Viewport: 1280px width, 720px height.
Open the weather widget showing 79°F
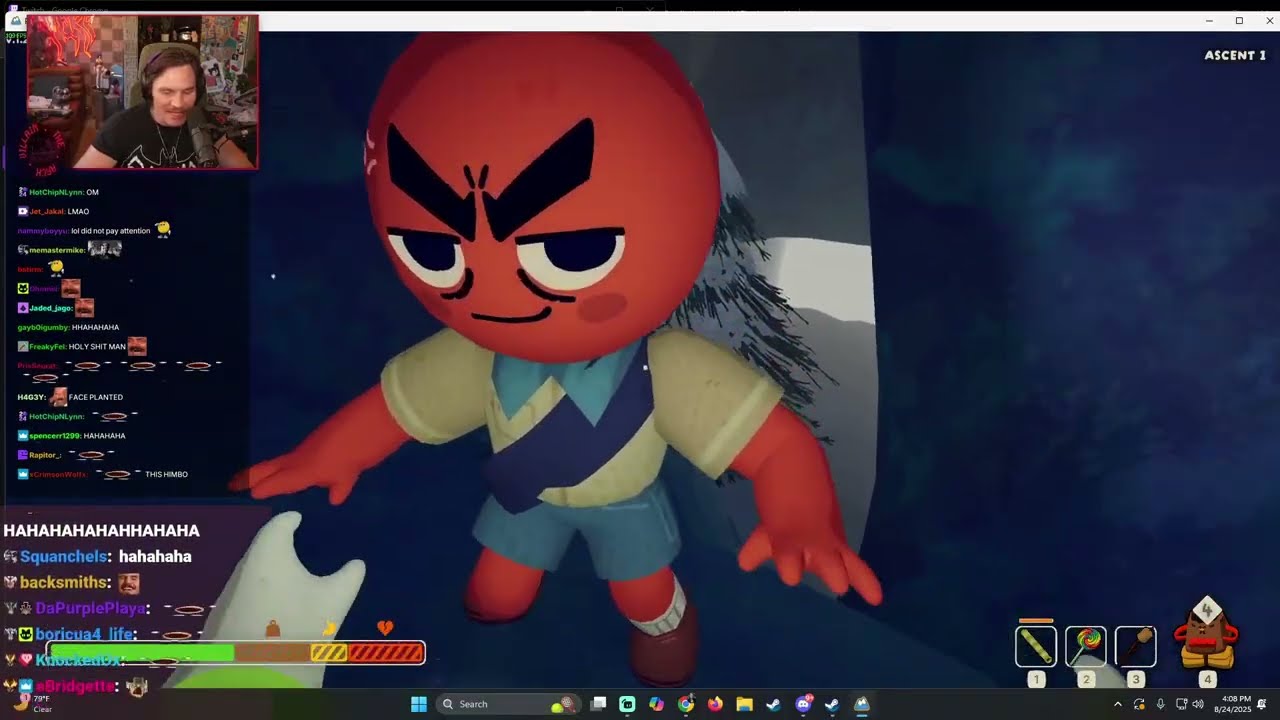click(30, 704)
